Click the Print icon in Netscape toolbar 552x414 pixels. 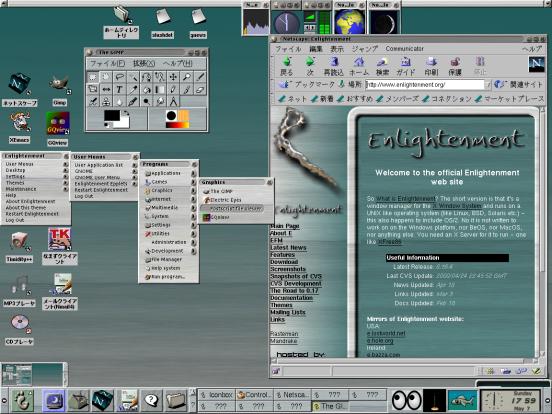431,66
